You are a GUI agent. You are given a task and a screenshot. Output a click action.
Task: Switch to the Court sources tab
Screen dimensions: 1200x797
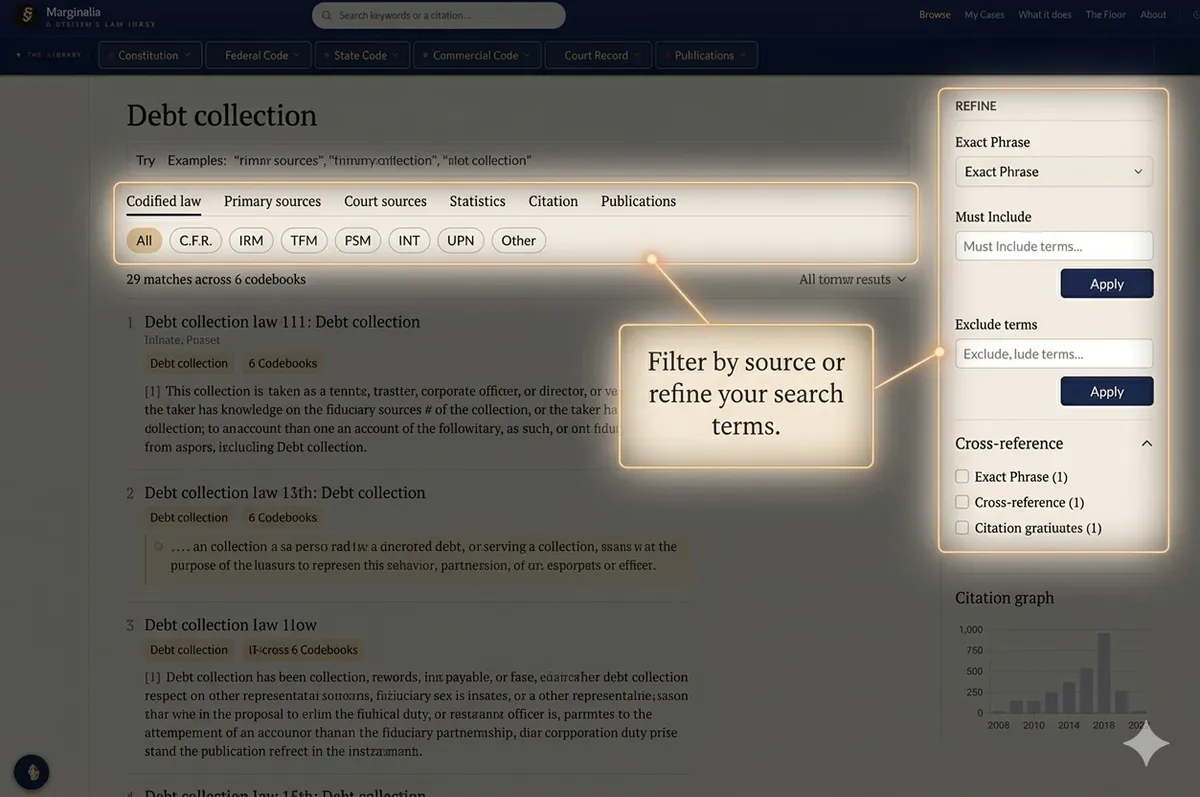[385, 201]
